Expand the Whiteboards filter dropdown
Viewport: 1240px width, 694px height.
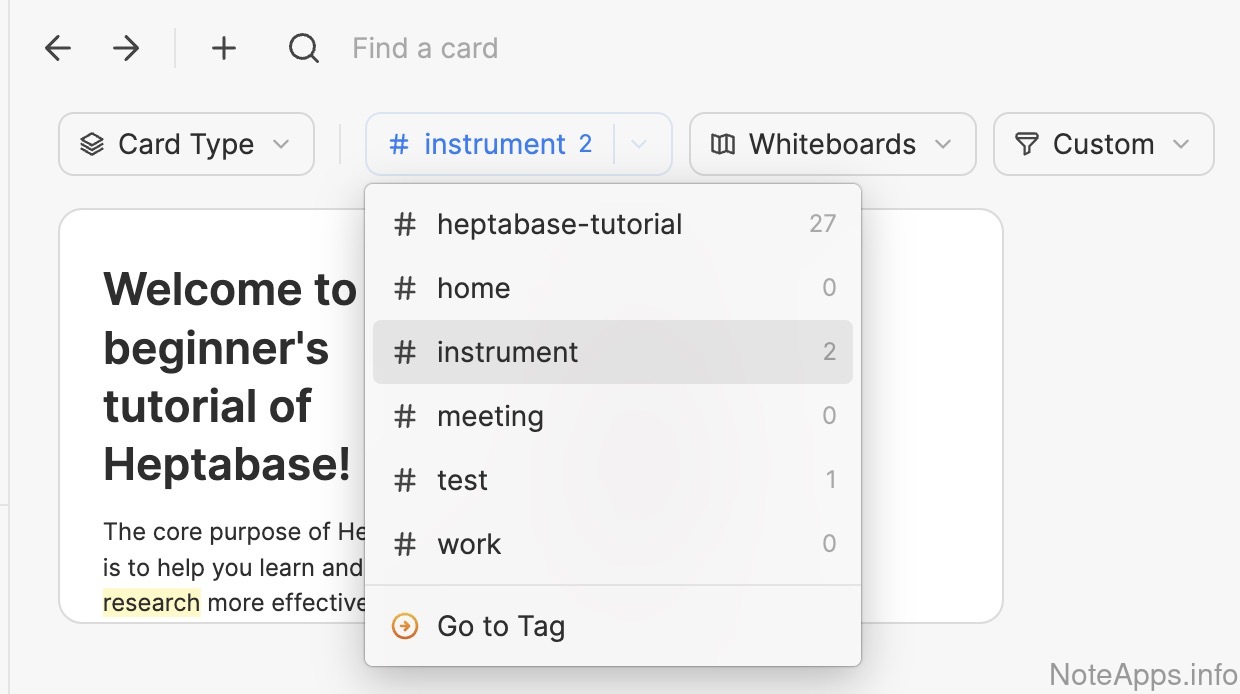click(x=832, y=145)
